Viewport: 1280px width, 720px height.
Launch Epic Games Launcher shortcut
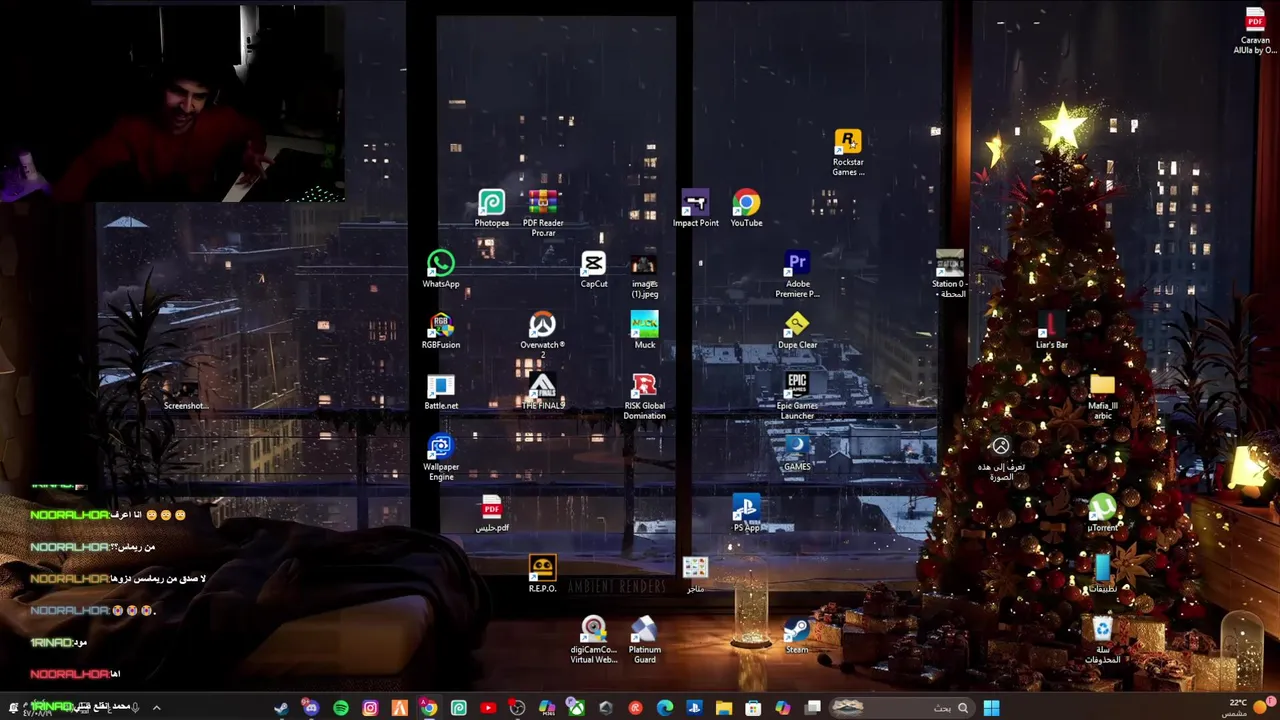(797, 397)
